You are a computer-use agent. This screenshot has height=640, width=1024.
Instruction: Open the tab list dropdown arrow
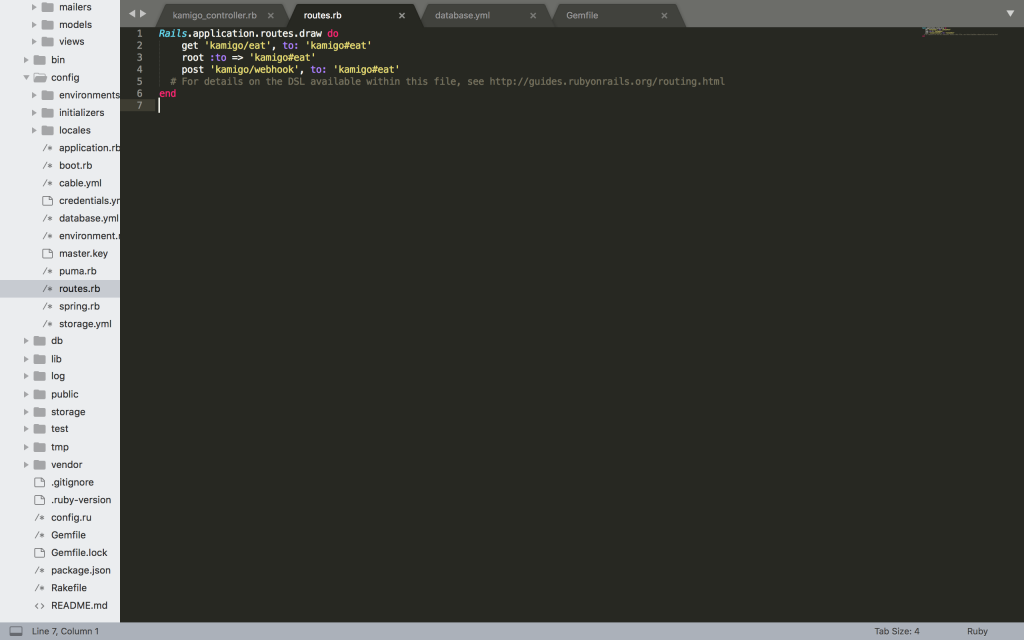click(x=1010, y=14)
